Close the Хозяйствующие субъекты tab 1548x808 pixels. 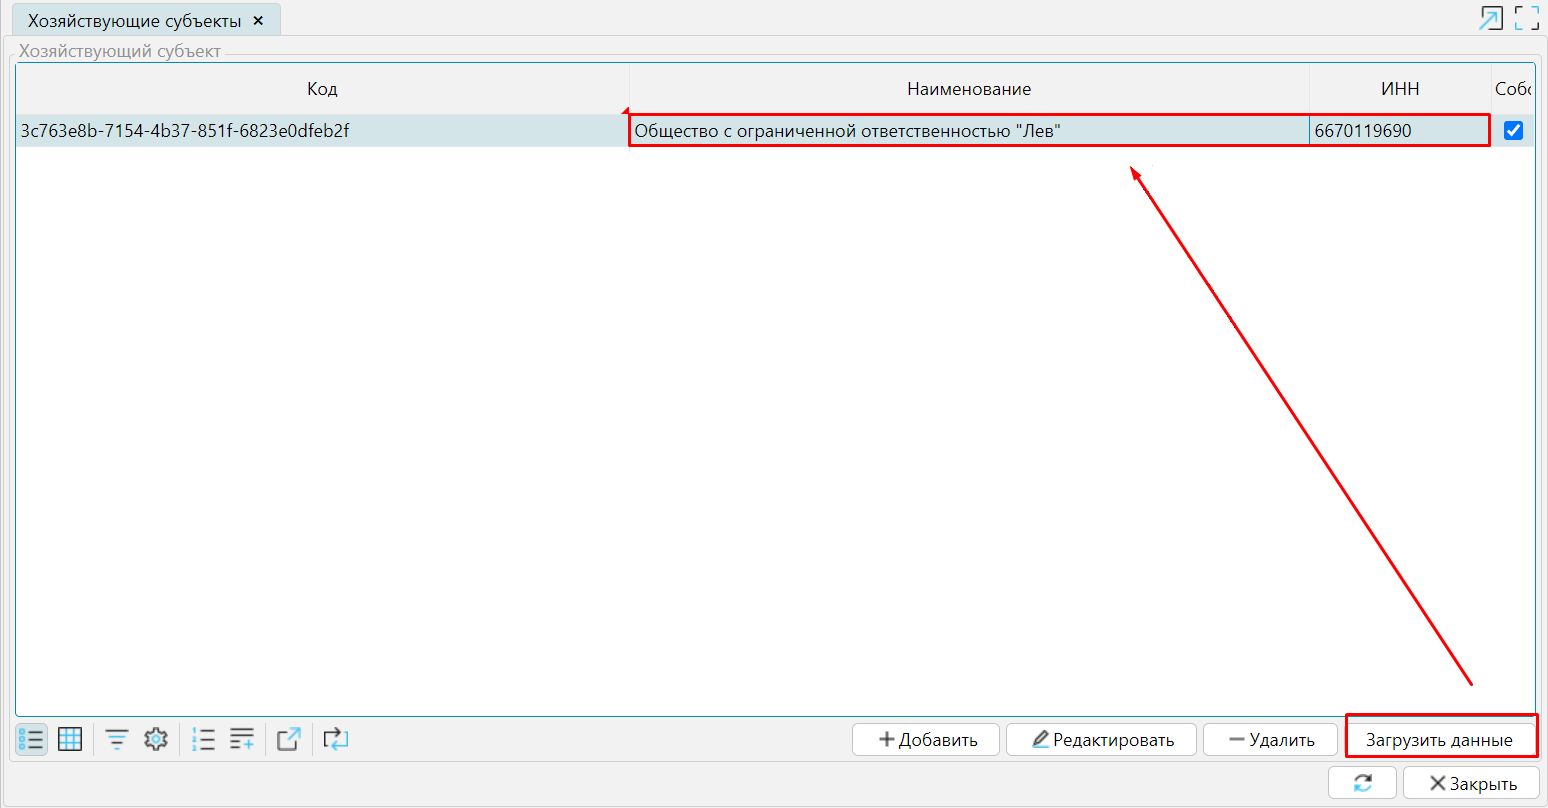click(258, 21)
